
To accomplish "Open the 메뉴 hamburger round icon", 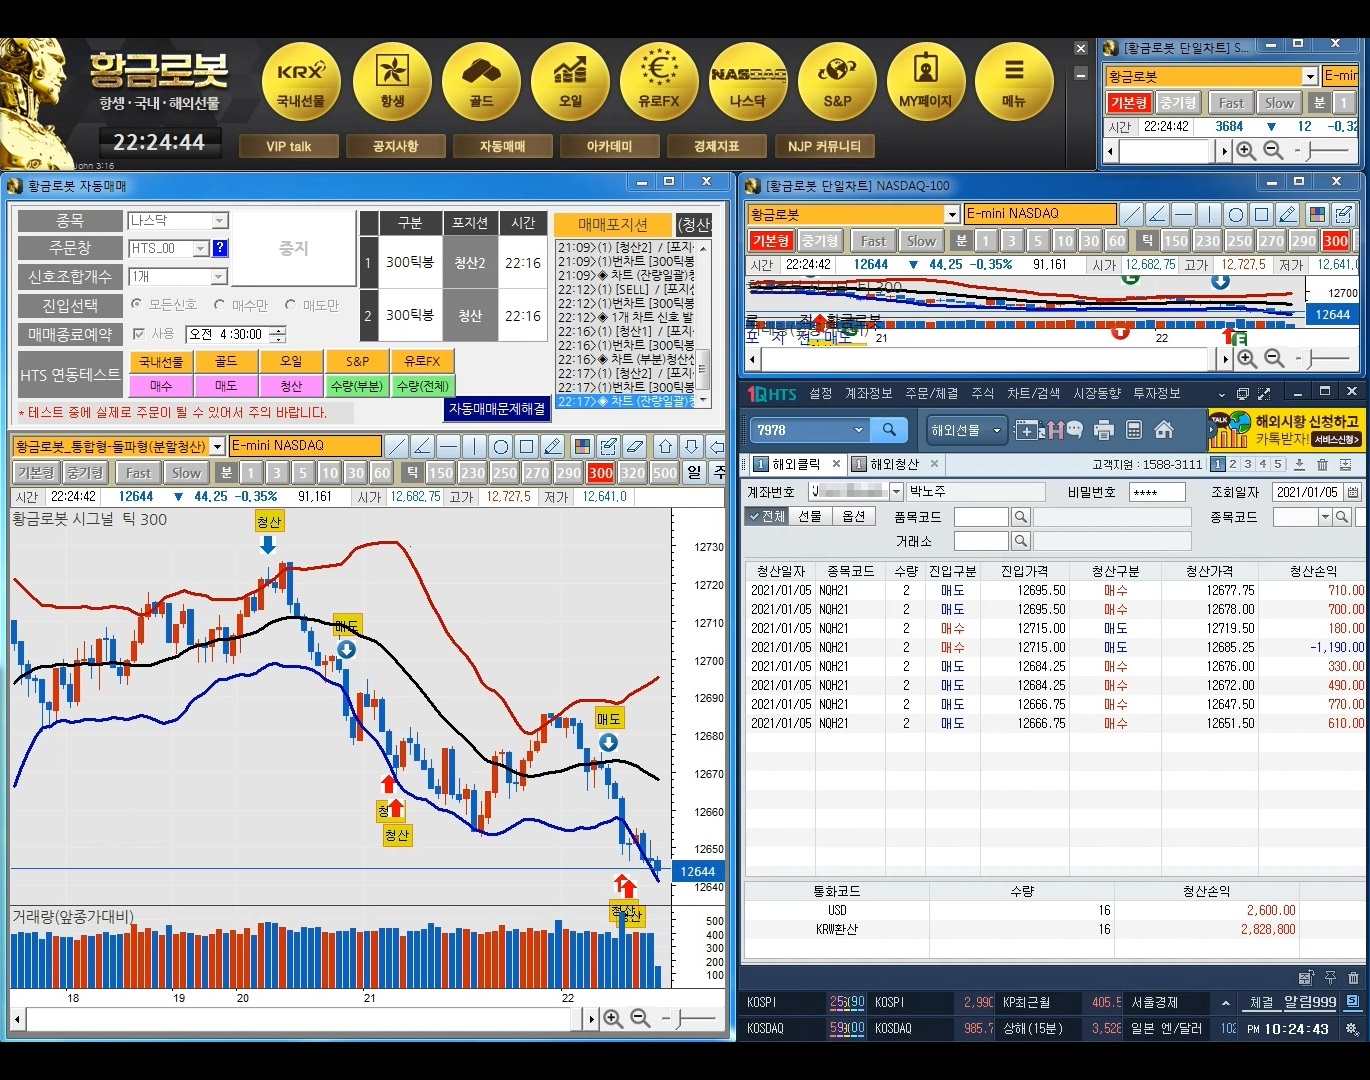I will tap(1014, 83).
